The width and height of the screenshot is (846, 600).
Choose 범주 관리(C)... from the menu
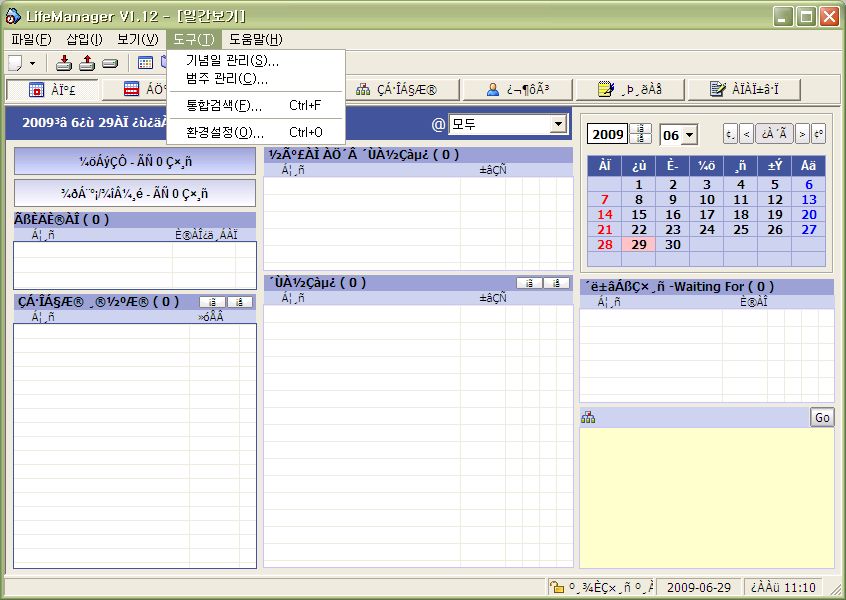(256, 79)
